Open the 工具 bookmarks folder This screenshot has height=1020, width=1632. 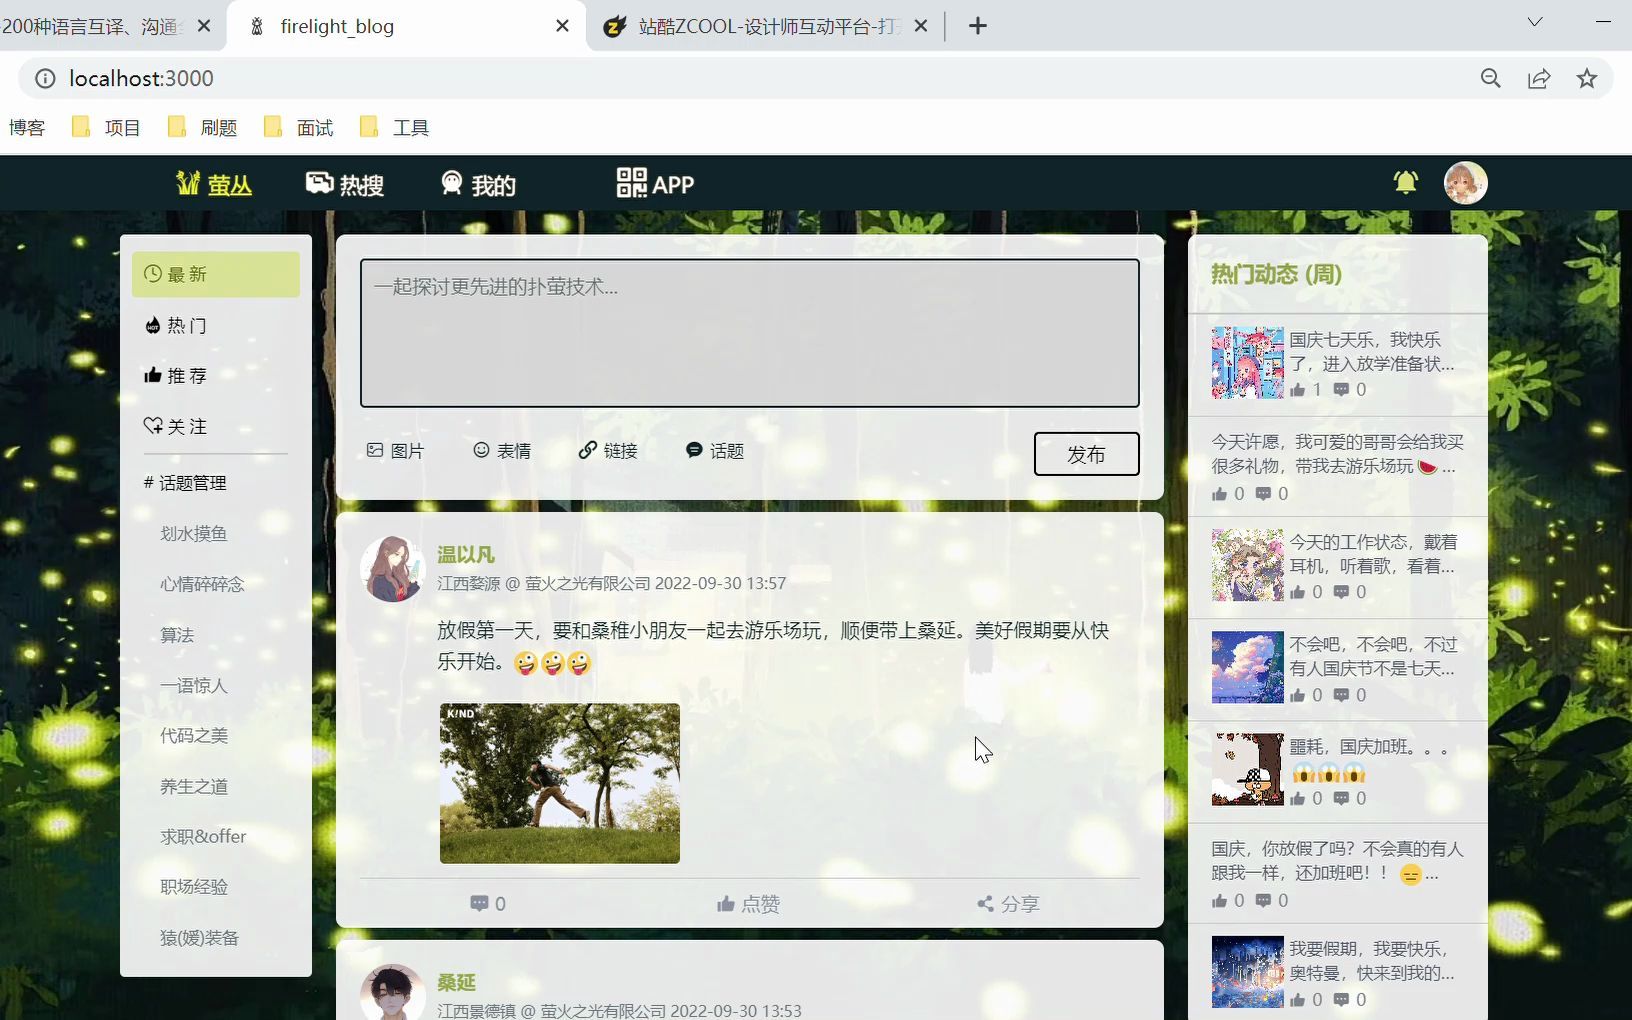394,127
